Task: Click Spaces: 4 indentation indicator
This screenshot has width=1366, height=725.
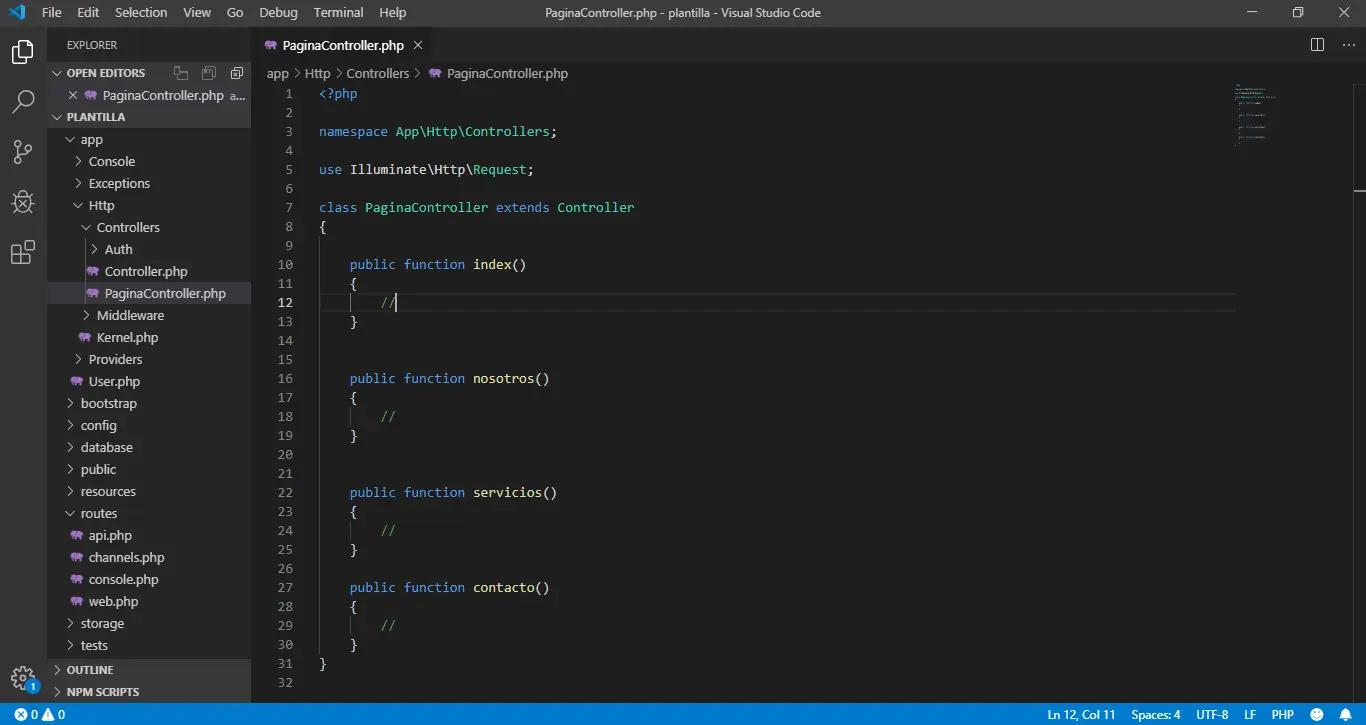Action: pyautogui.click(x=1155, y=714)
